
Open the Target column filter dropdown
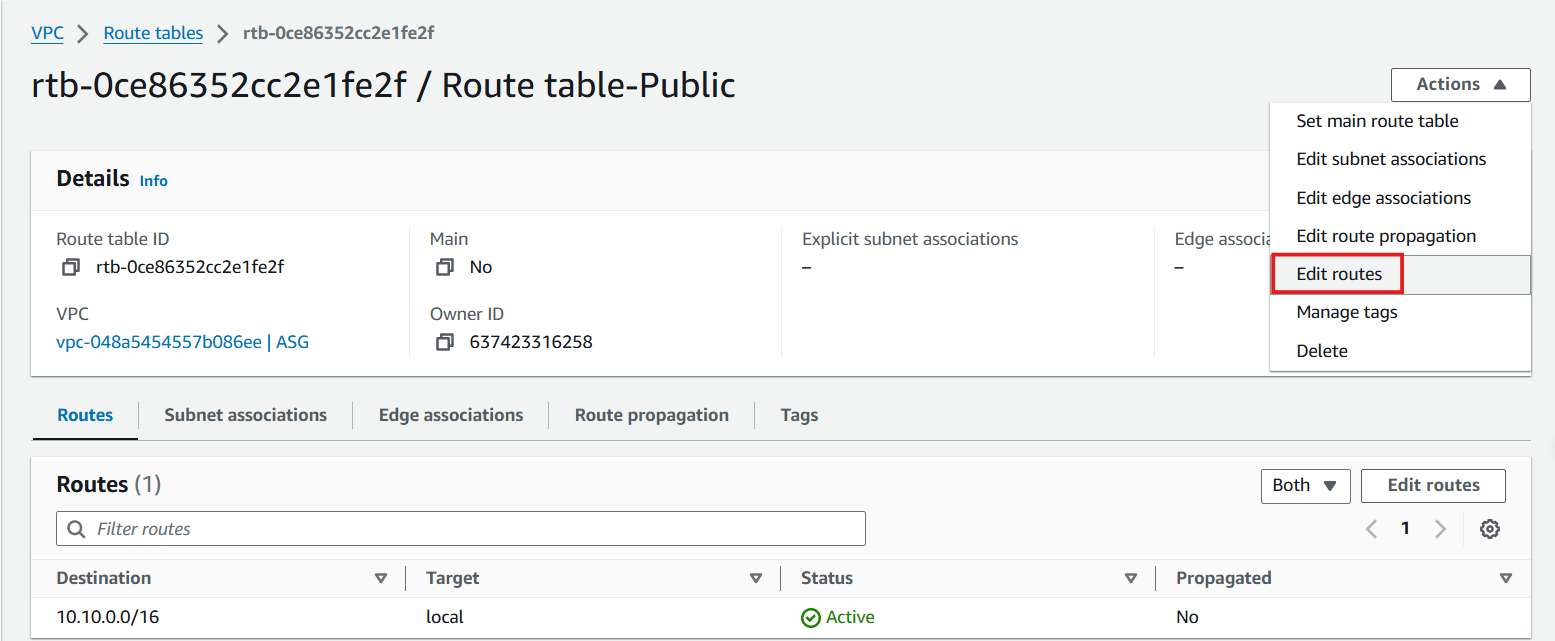756,578
